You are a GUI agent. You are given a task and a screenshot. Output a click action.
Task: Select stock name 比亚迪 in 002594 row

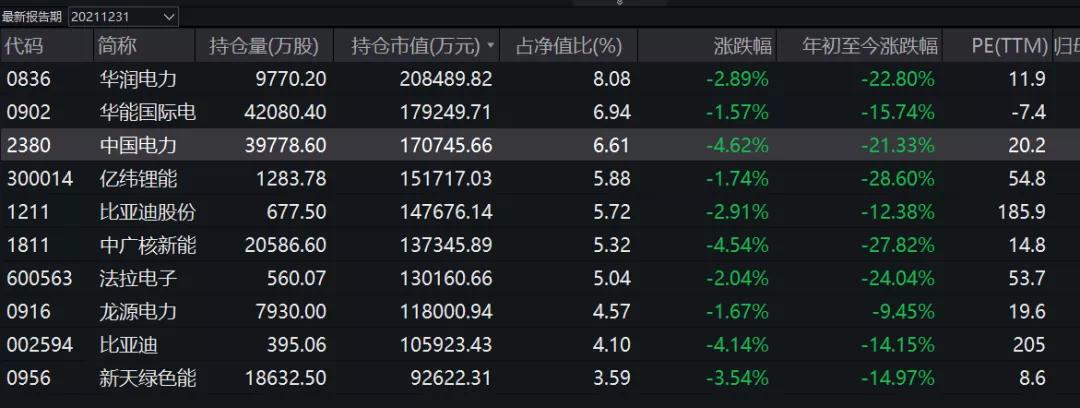coord(129,345)
